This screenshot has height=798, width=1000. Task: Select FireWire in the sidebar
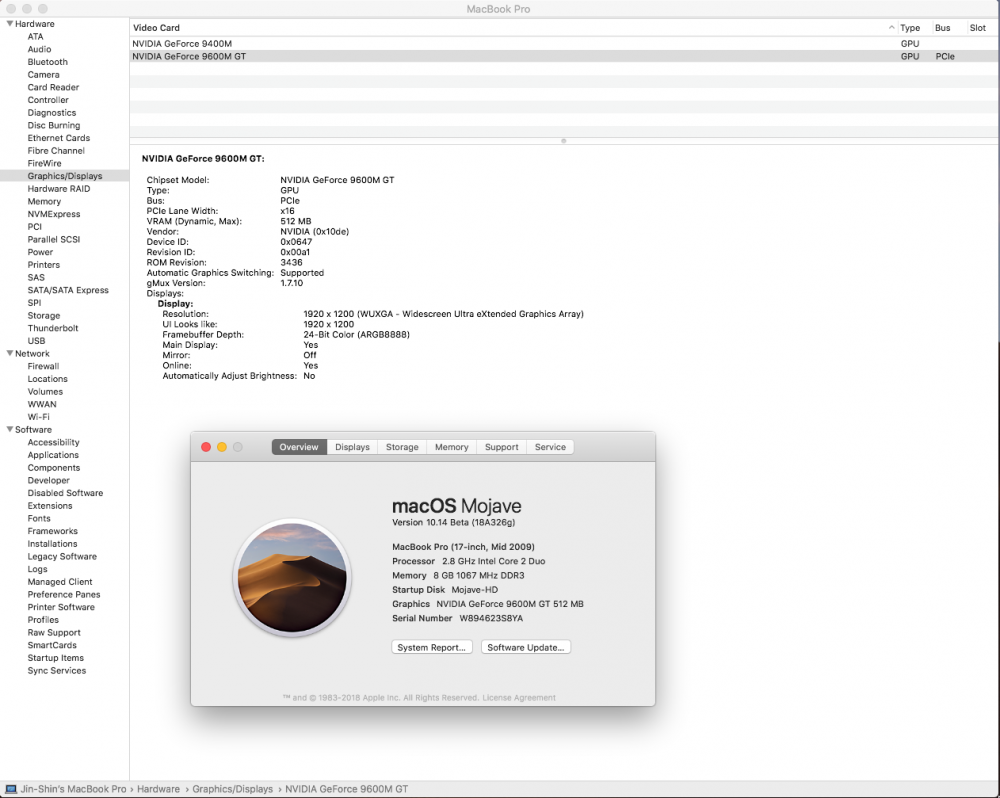(45, 163)
